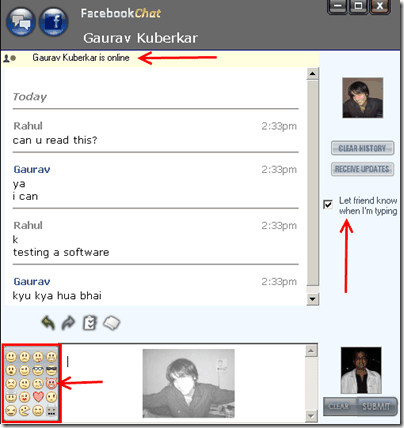Insert the tongue-out emoticon
The image size is (404, 428).
point(38,356)
